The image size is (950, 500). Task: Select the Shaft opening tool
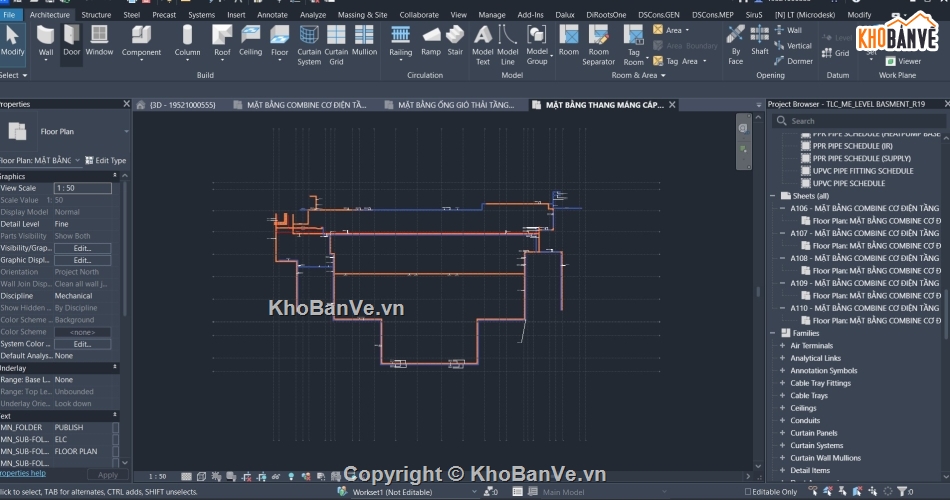(x=760, y=41)
